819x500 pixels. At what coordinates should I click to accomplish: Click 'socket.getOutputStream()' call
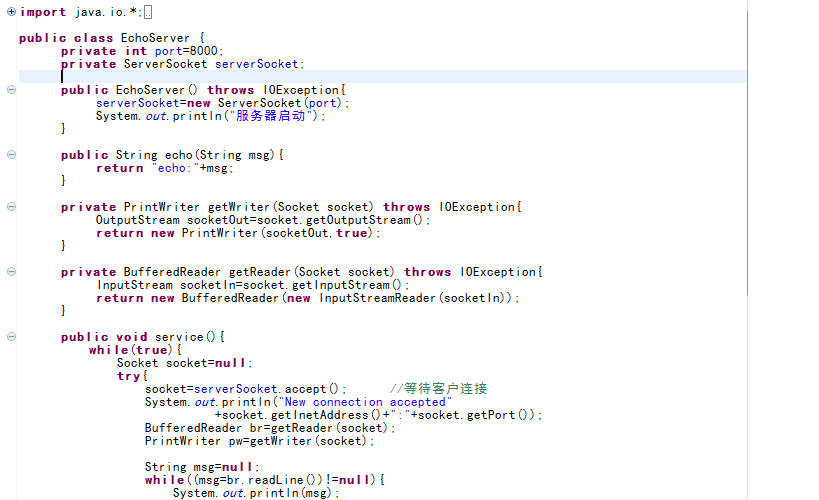tap(340, 220)
